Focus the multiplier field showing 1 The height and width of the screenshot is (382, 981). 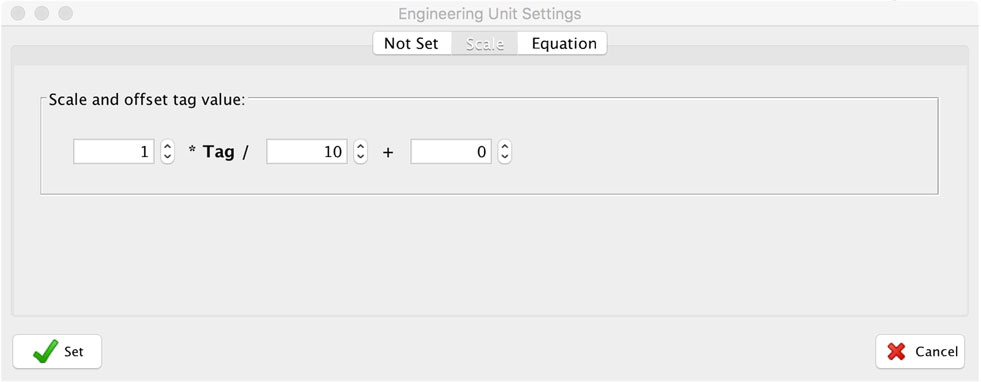tap(114, 152)
